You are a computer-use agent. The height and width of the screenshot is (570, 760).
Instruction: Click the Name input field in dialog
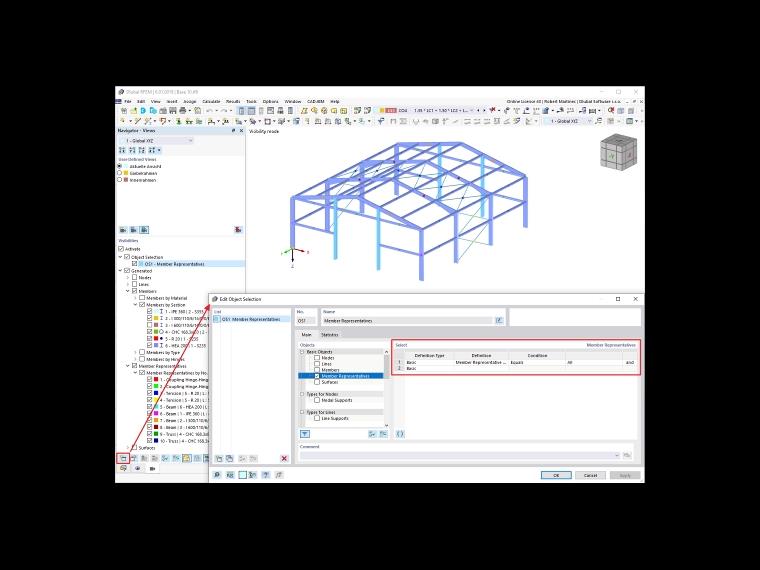[x=408, y=320]
